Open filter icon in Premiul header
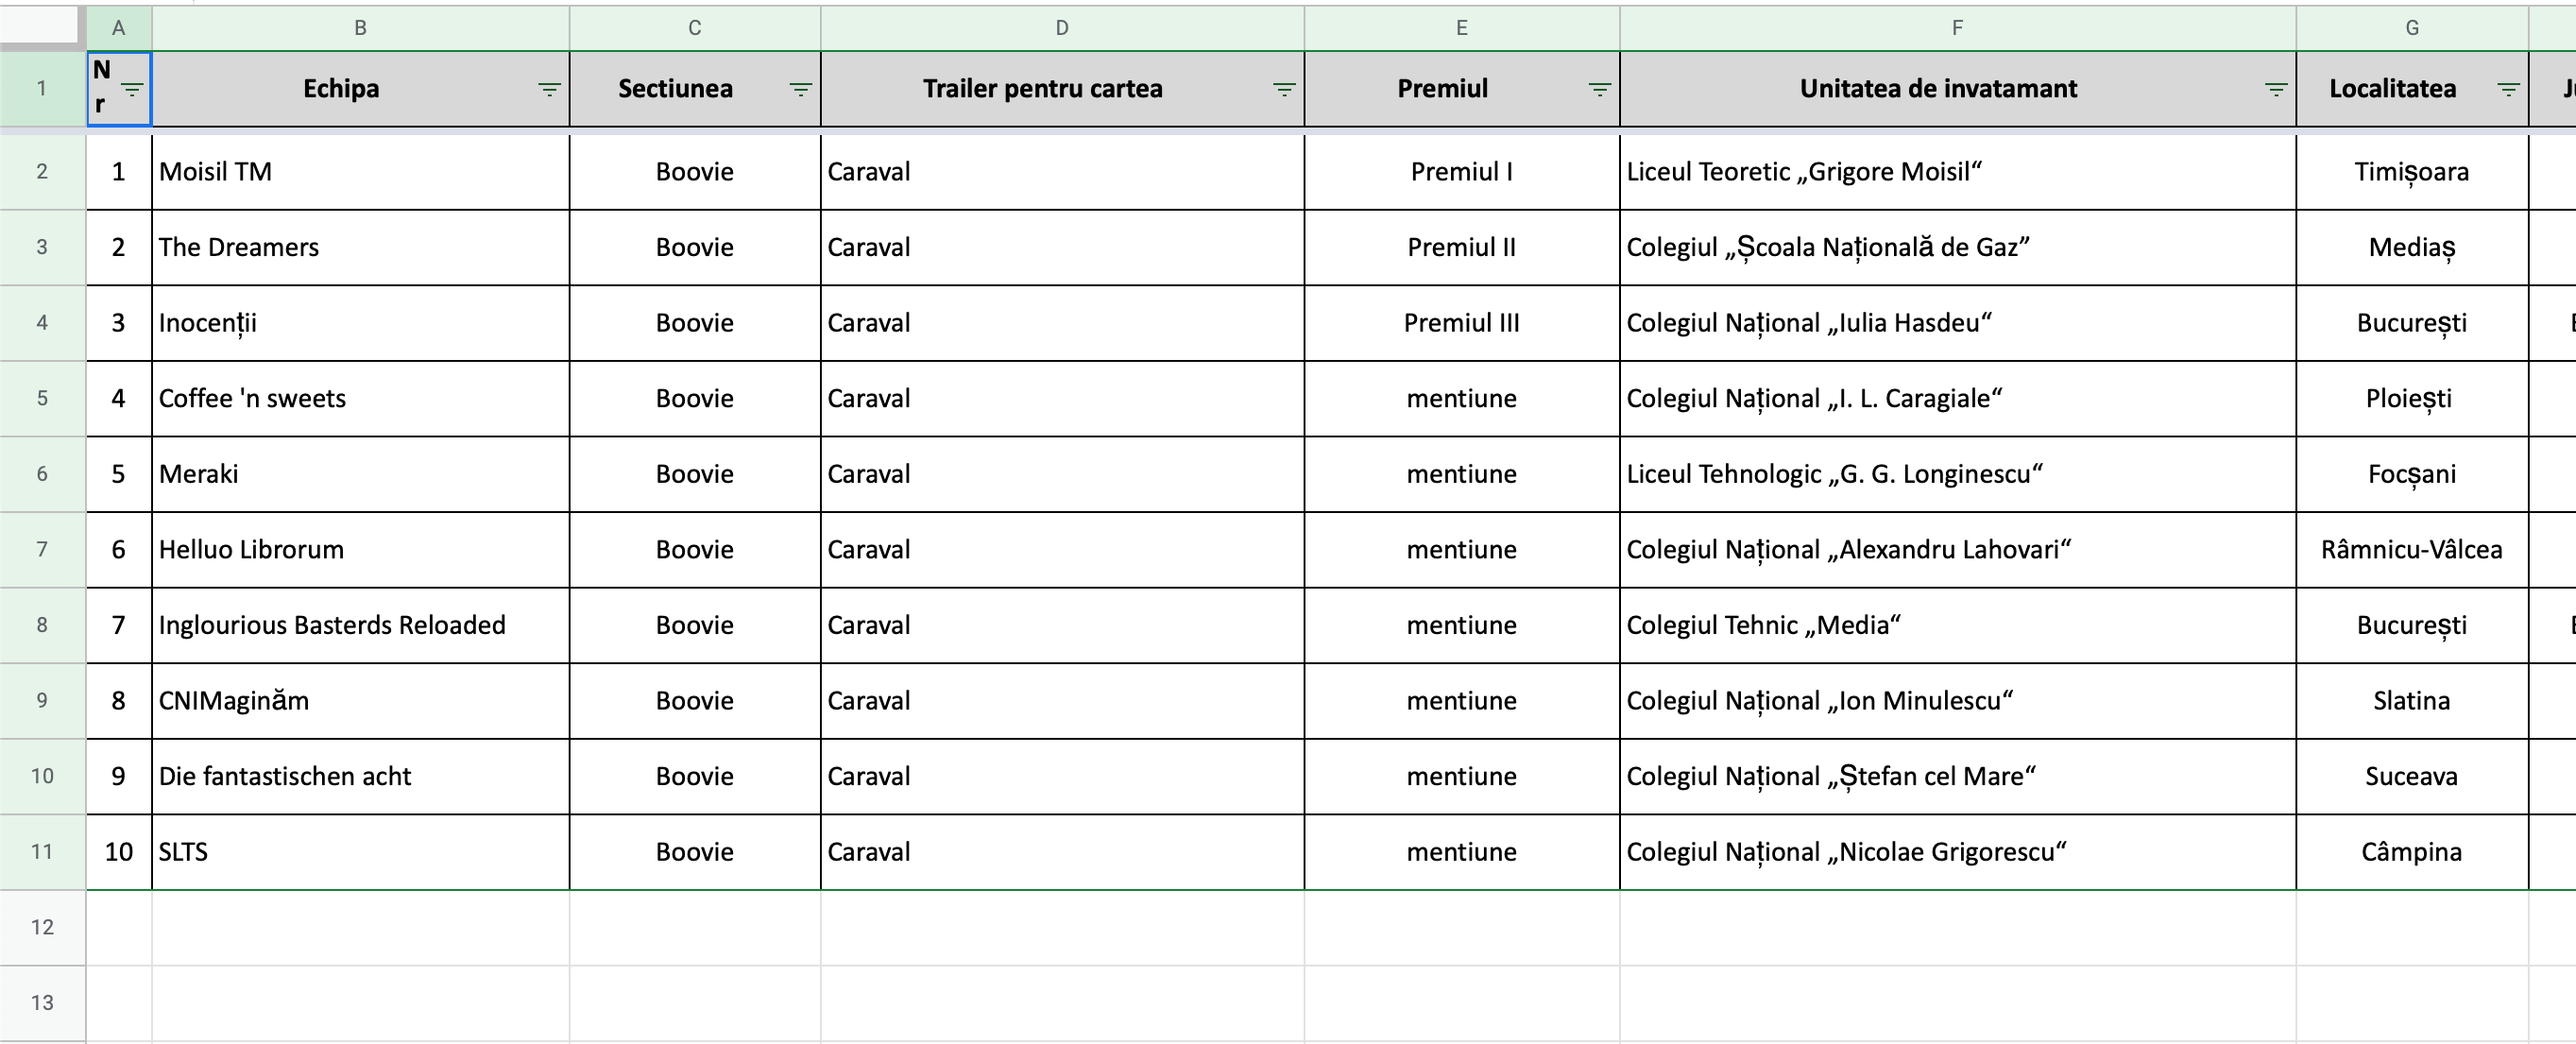The height and width of the screenshot is (1044, 2576). [x=1600, y=89]
